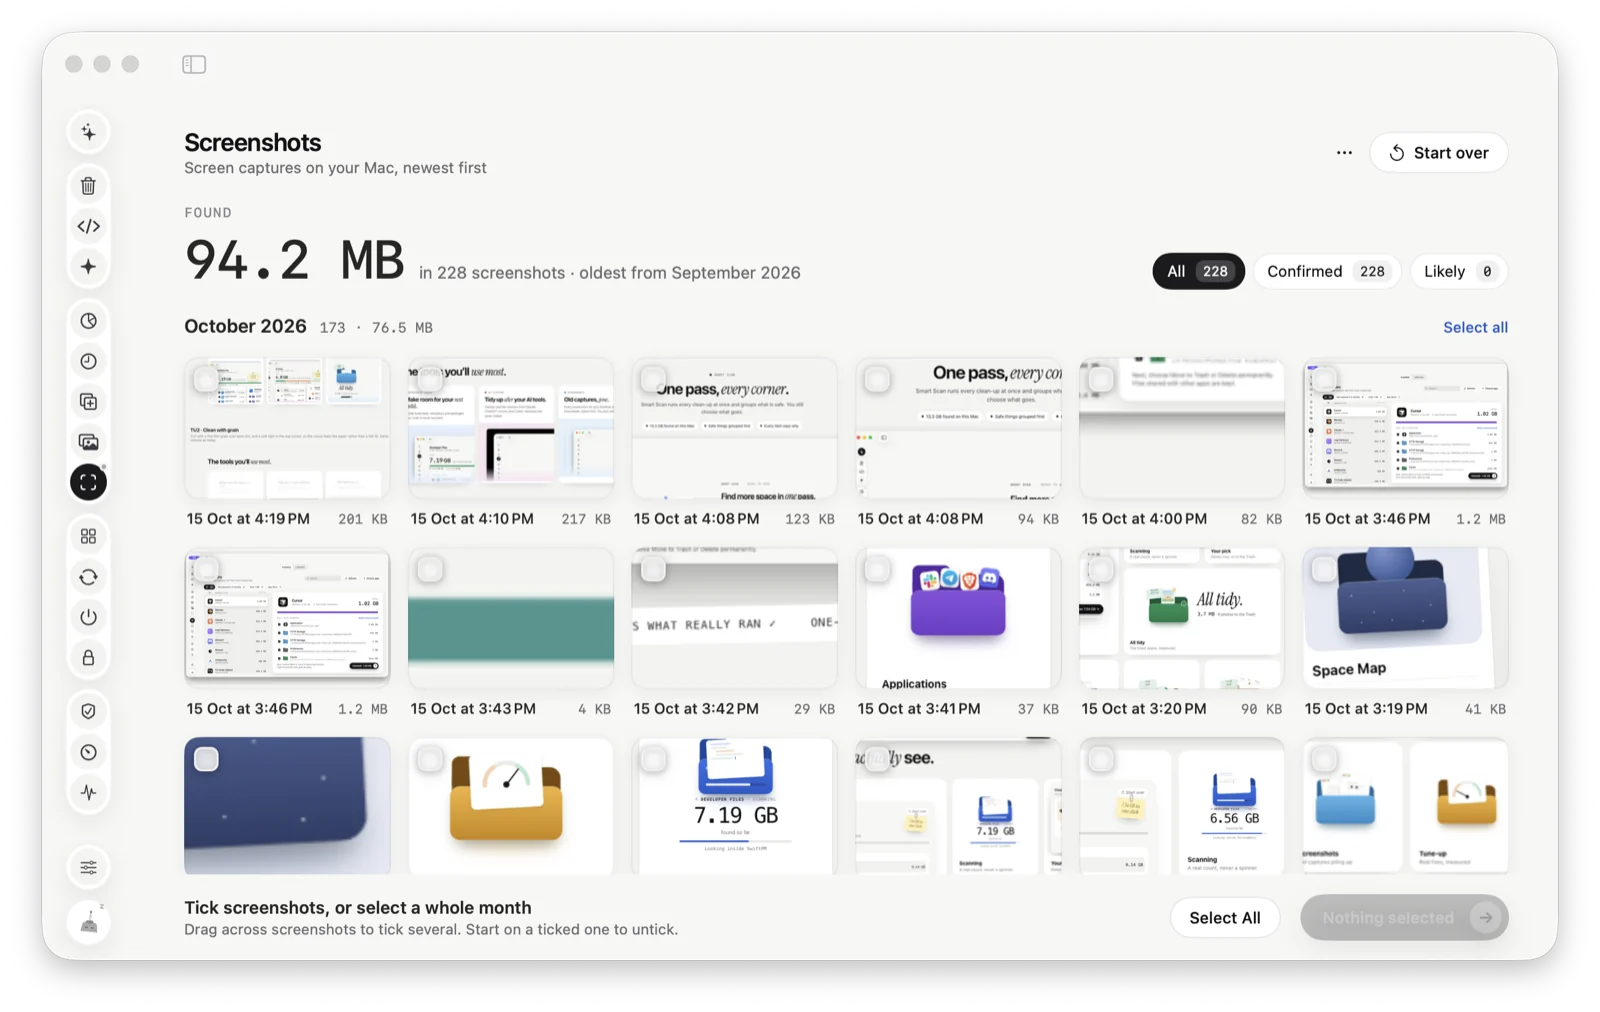Switch to the Confirmed 228 filter
The image size is (1600, 1012).
coord(1327,271)
